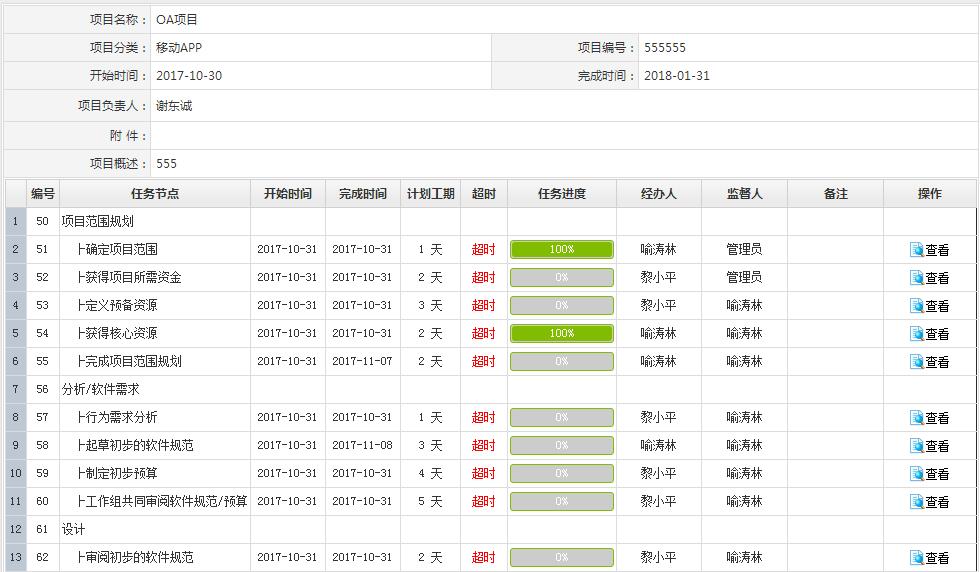Click the 任务节点 column header
Image resolution: width=980 pixels, height=572 pixels.
pos(155,194)
